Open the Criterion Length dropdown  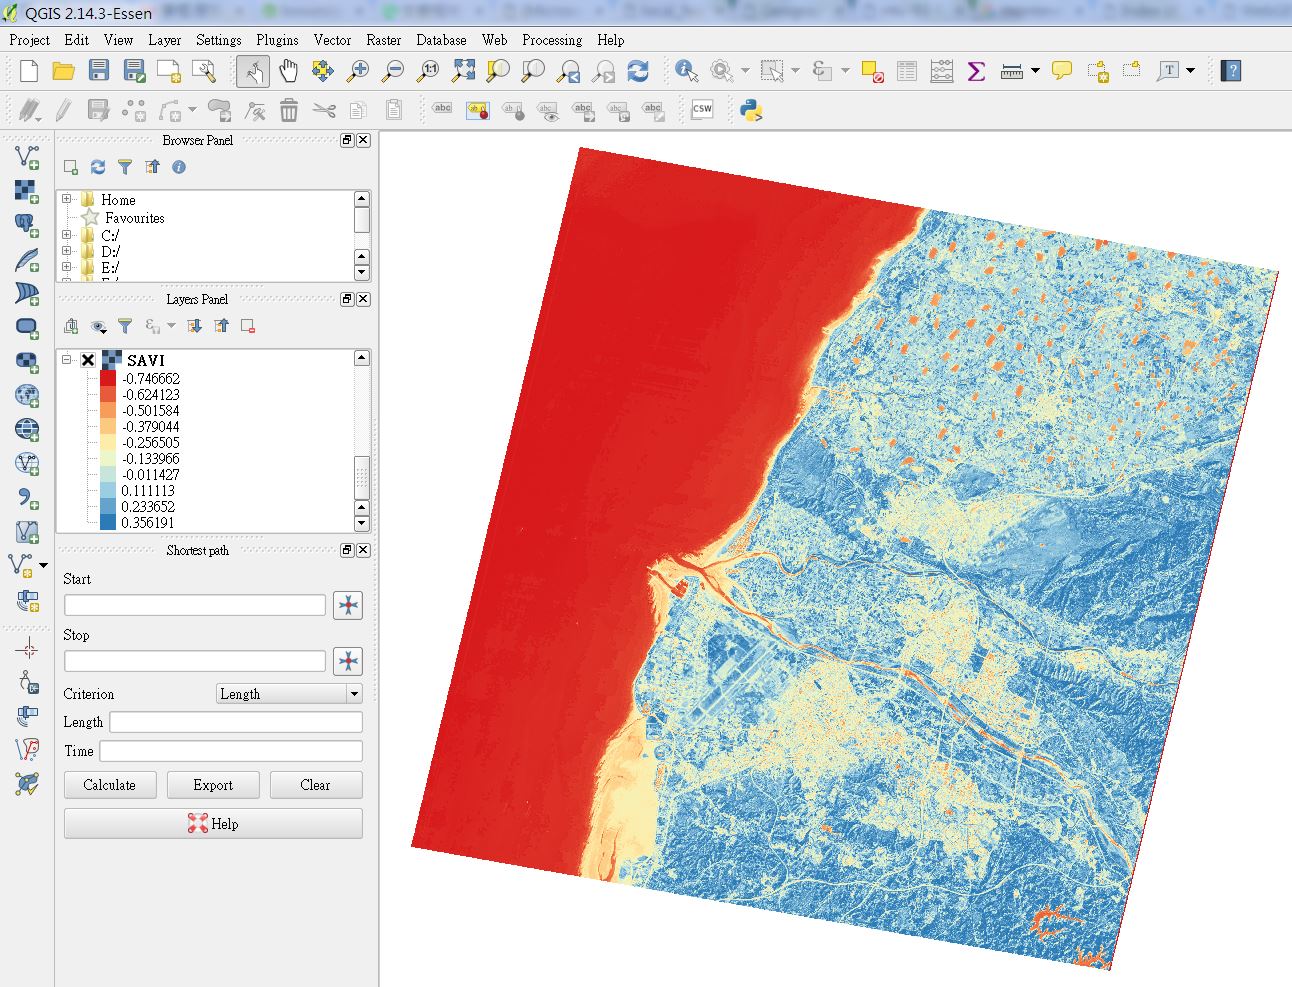click(289, 694)
